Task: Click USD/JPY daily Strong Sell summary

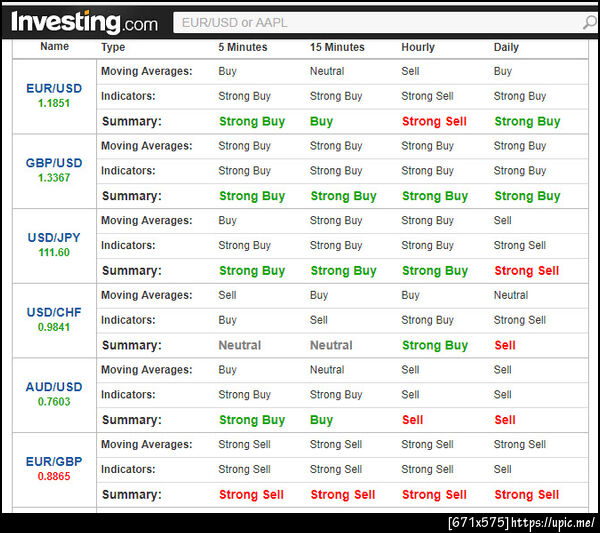Action: point(527,271)
